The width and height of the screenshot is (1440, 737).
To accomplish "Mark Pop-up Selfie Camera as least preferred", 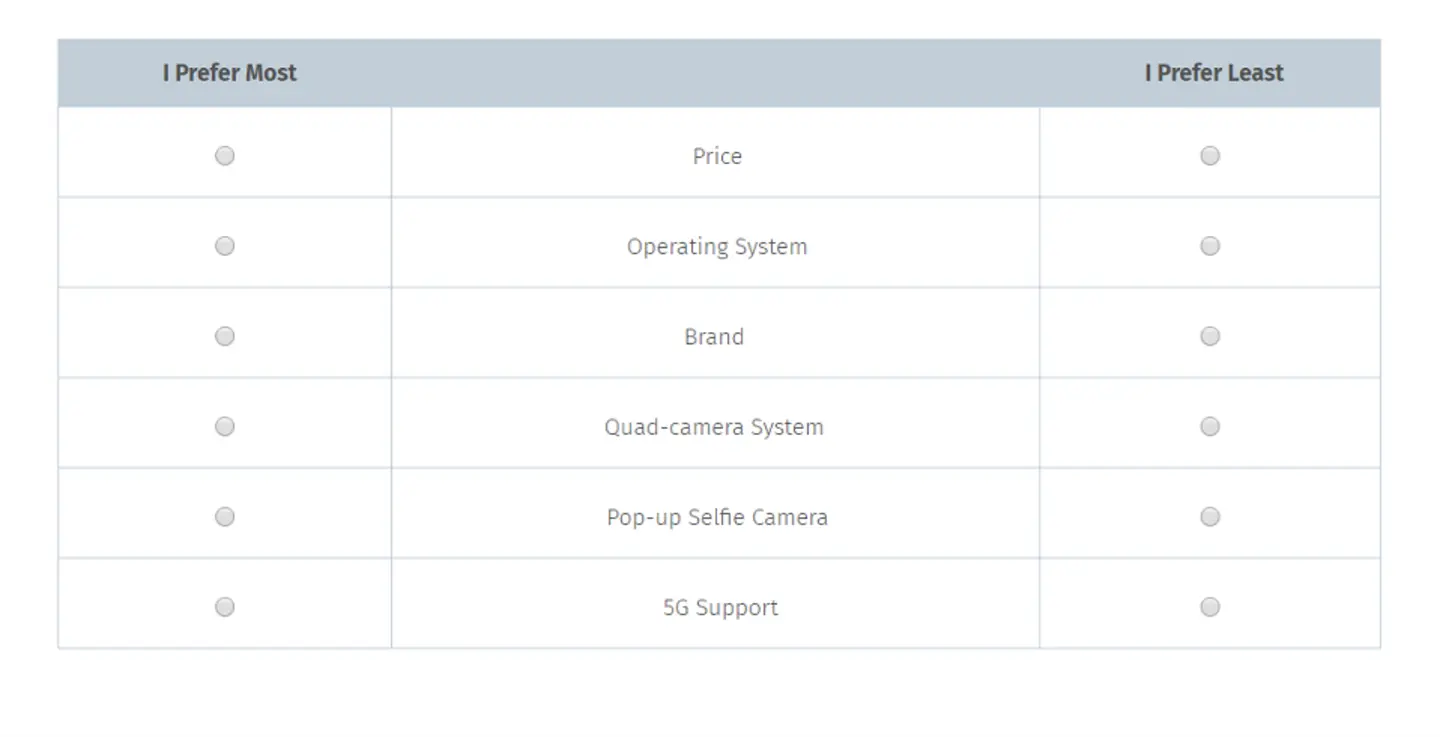I will (x=1210, y=517).
